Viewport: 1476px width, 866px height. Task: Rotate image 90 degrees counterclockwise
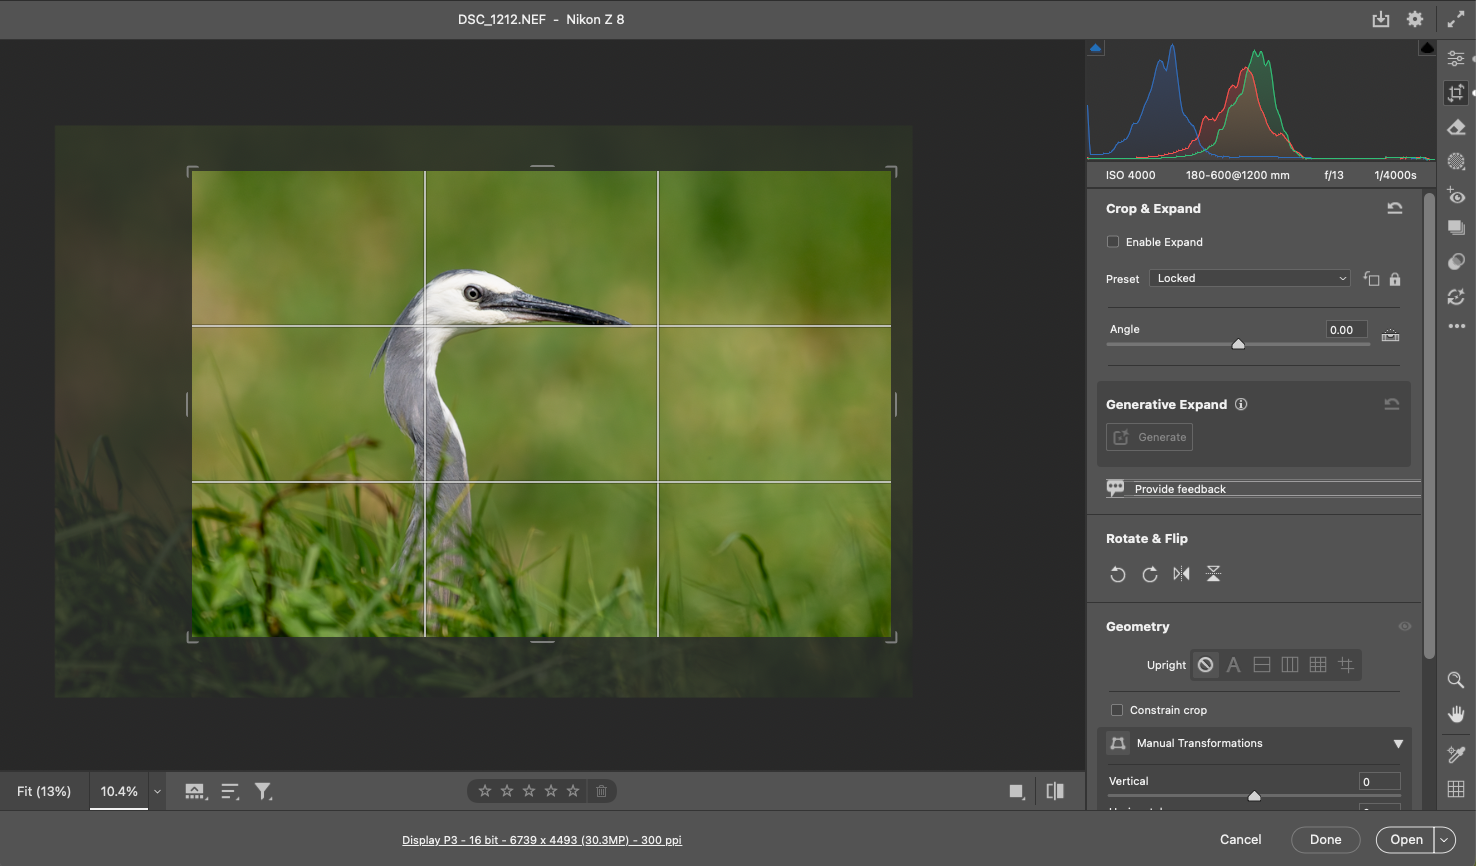click(x=1118, y=574)
